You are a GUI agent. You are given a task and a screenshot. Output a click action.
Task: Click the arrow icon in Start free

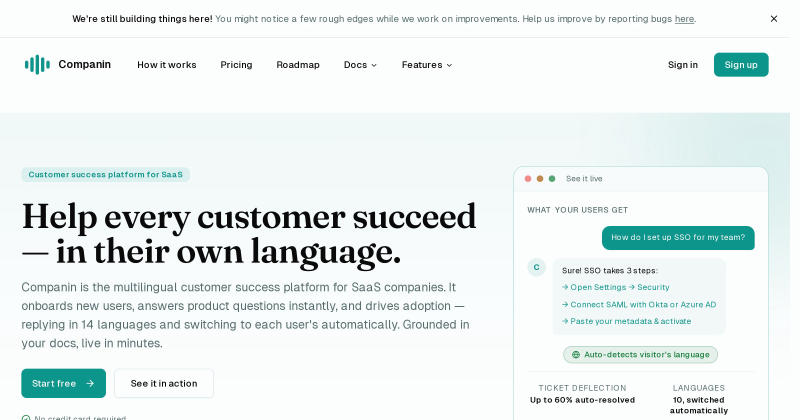90,383
